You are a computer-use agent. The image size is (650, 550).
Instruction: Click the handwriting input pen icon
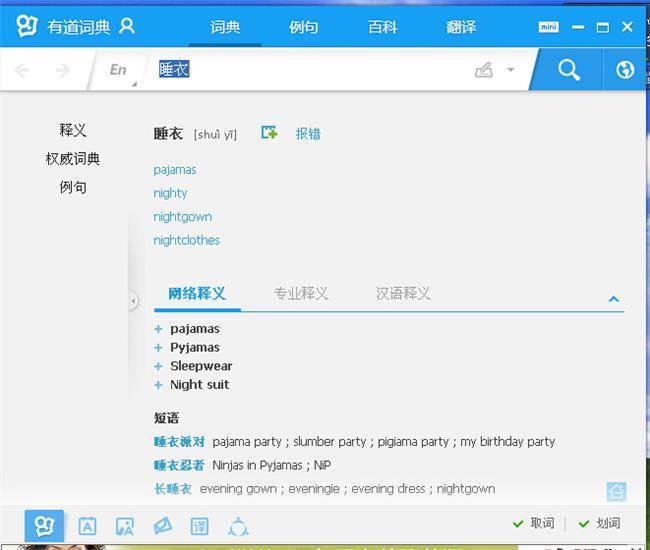tap(484, 70)
